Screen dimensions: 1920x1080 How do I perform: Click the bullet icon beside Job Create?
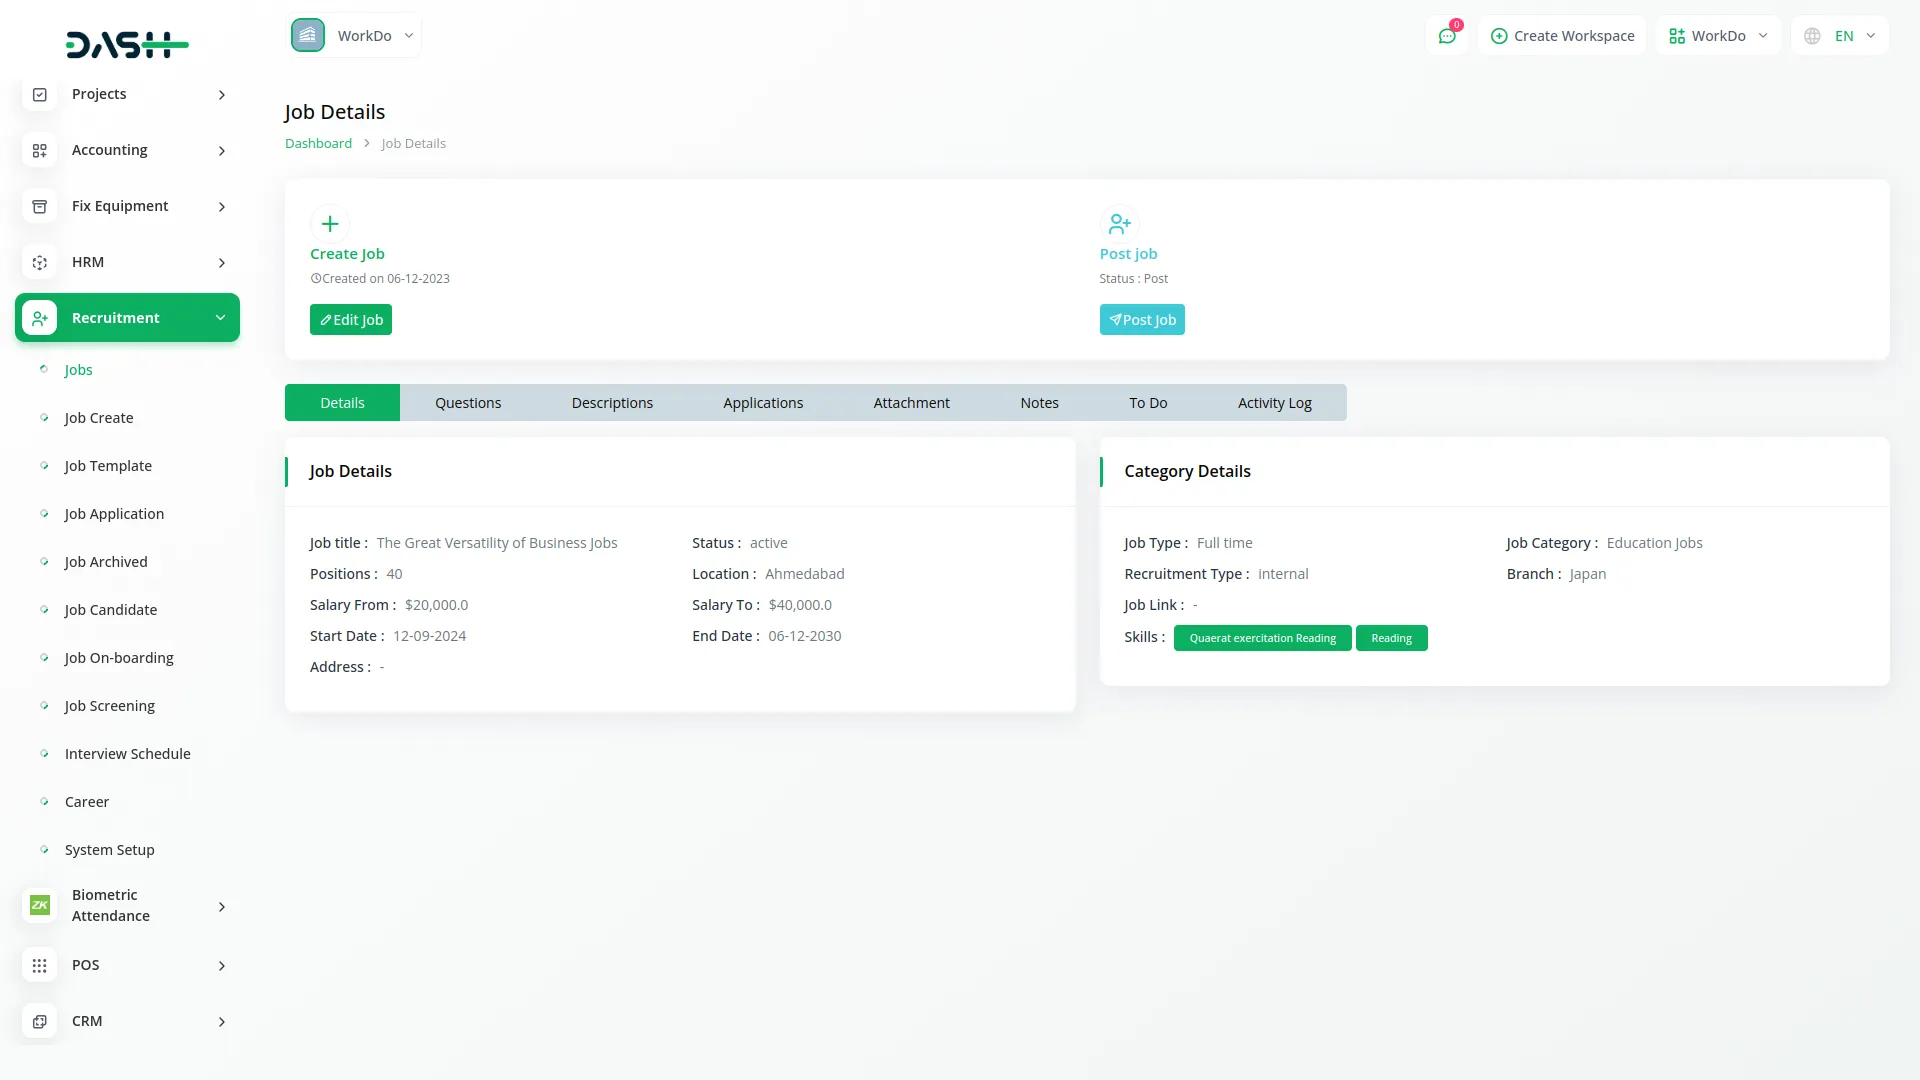pyautogui.click(x=44, y=418)
